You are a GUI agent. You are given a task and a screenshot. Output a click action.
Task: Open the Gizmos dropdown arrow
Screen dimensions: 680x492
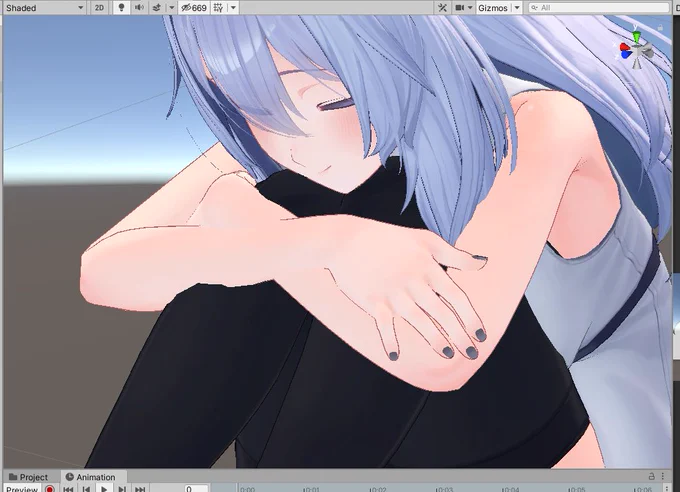tap(517, 8)
